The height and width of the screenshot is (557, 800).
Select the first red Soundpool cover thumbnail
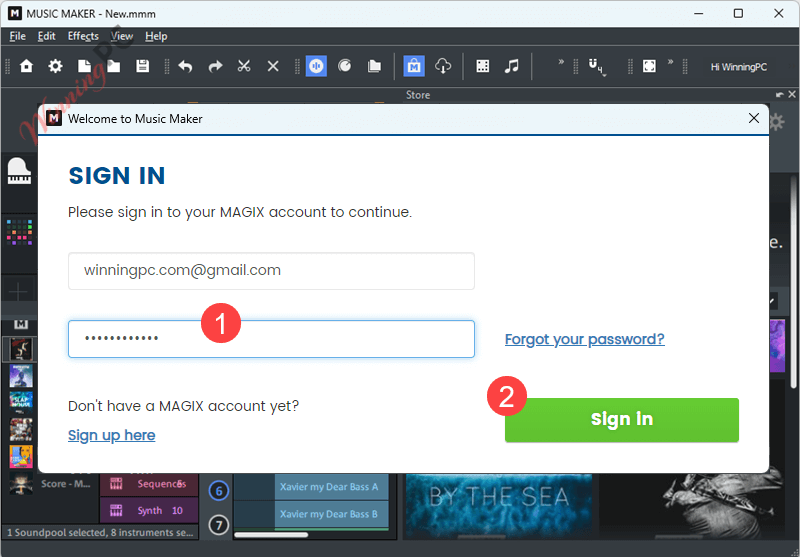click(21, 349)
